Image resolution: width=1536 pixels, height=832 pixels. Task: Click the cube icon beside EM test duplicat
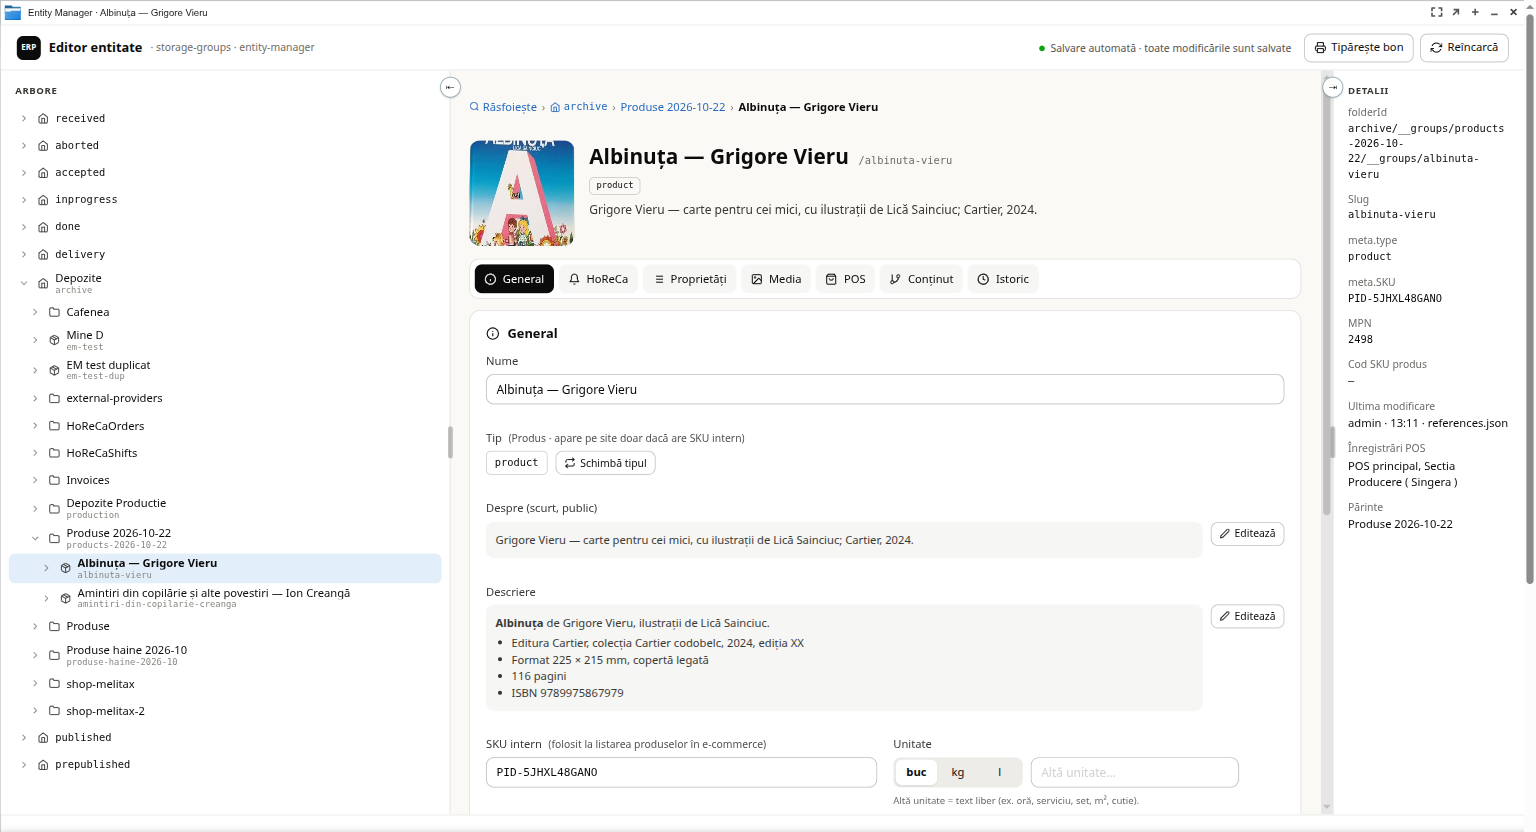[54, 370]
